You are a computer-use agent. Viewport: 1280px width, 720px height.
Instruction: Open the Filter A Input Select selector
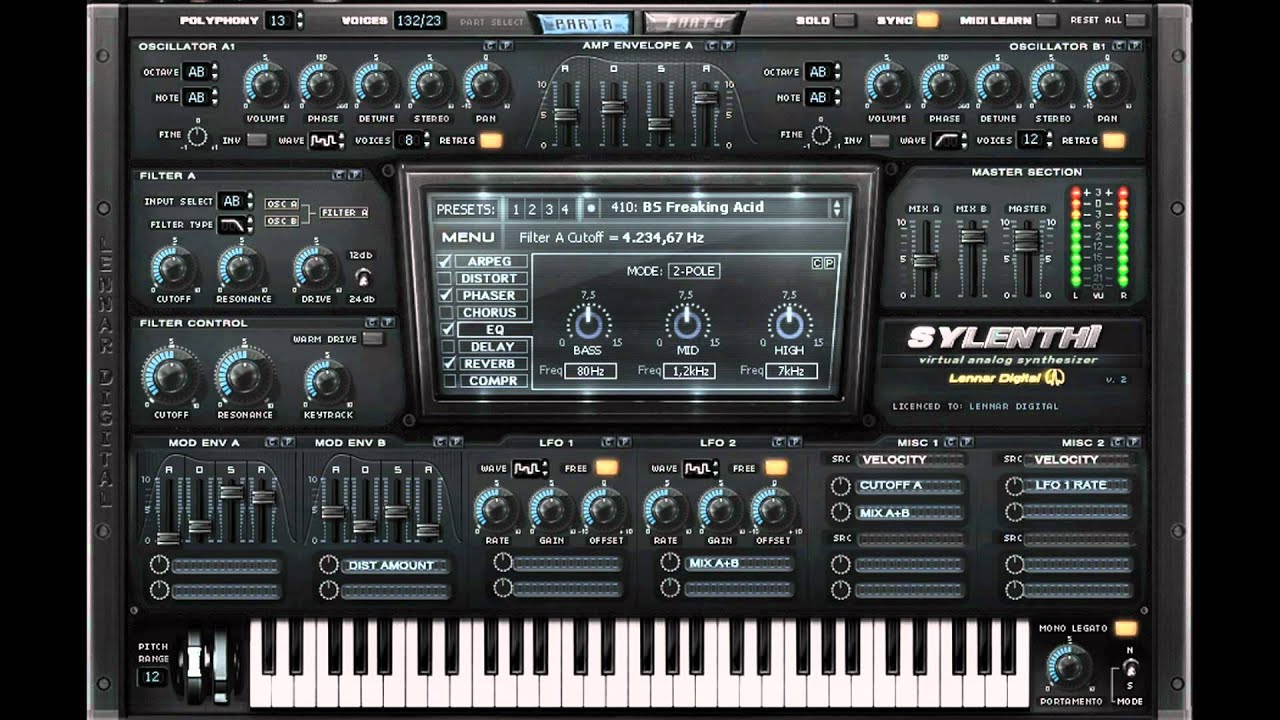(x=236, y=201)
